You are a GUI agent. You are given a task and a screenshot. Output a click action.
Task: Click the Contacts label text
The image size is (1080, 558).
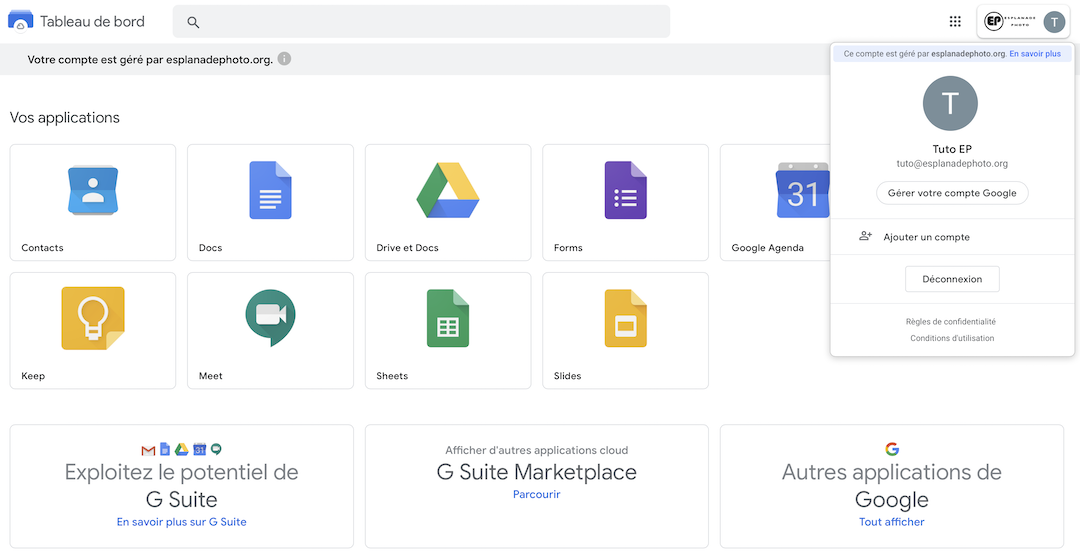click(x=42, y=248)
